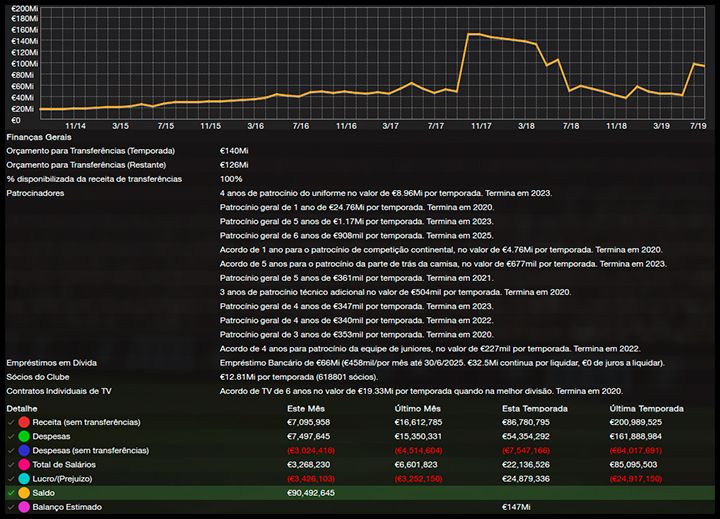Click the Patrocinadores label
This screenshot has height=519, width=720.
(35, 192)
